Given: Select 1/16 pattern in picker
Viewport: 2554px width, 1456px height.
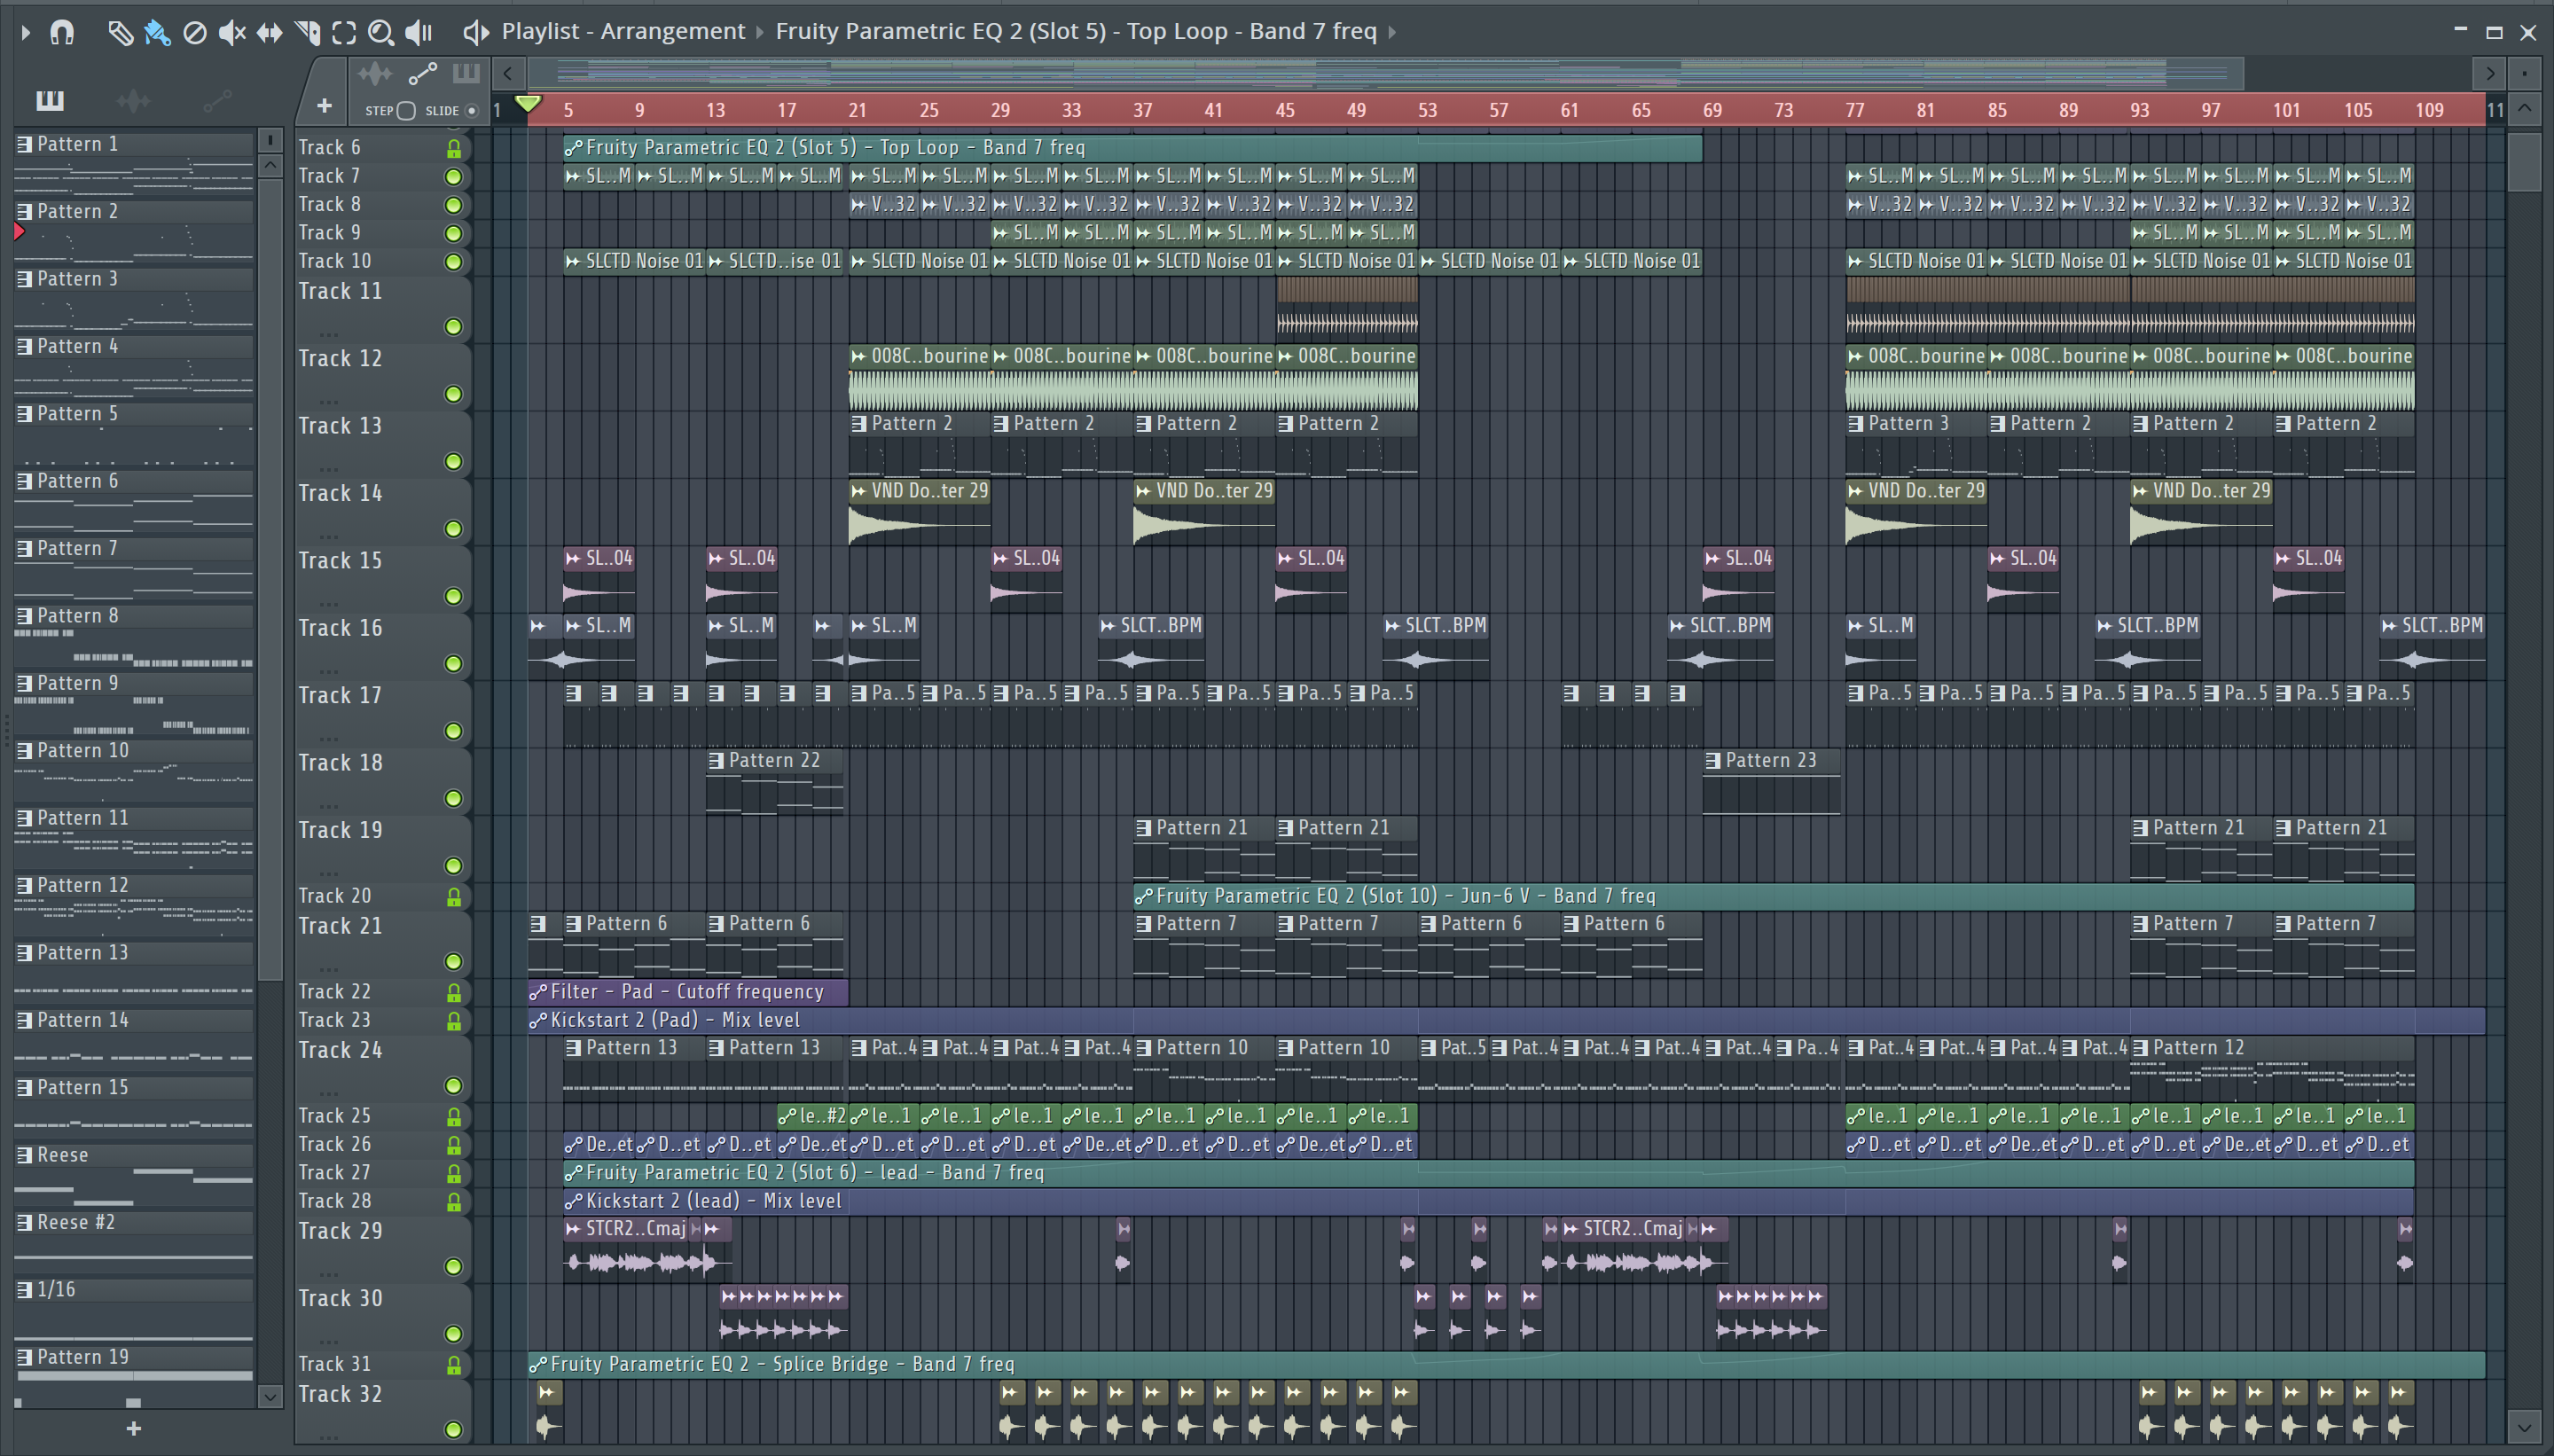Looking at the screenshot, I should point(134,1290).
